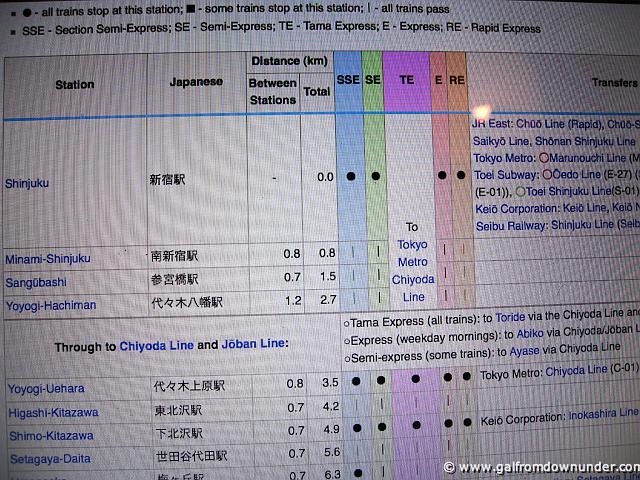Click the SSE stop dot in Shinjuku row
This screenshot has height=480, width=640.
point(351,176)
